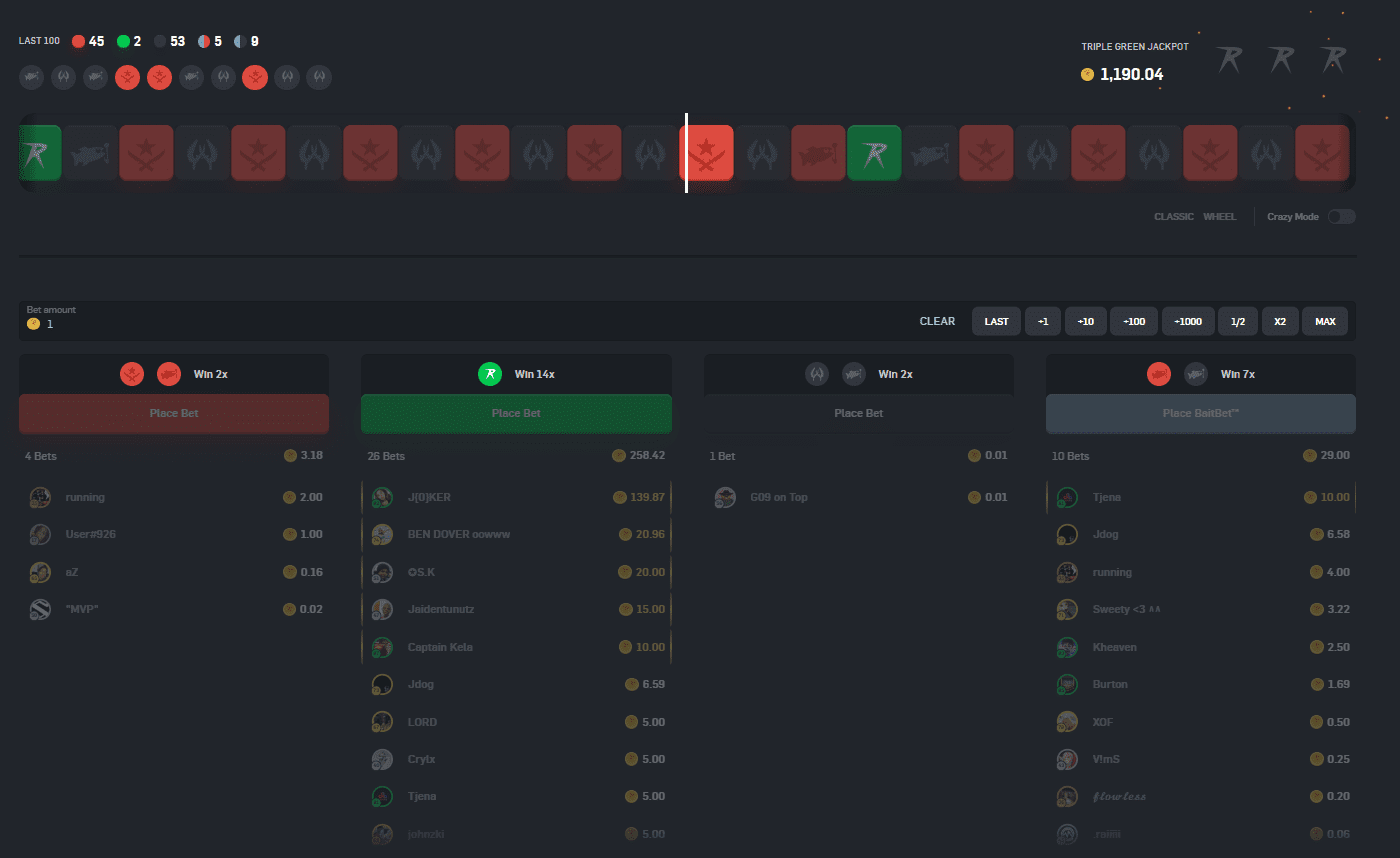Click the green Place Bet button
The width and height of the screenshot is (1400, 858).
pyautogui.click(x=516, y=413)
